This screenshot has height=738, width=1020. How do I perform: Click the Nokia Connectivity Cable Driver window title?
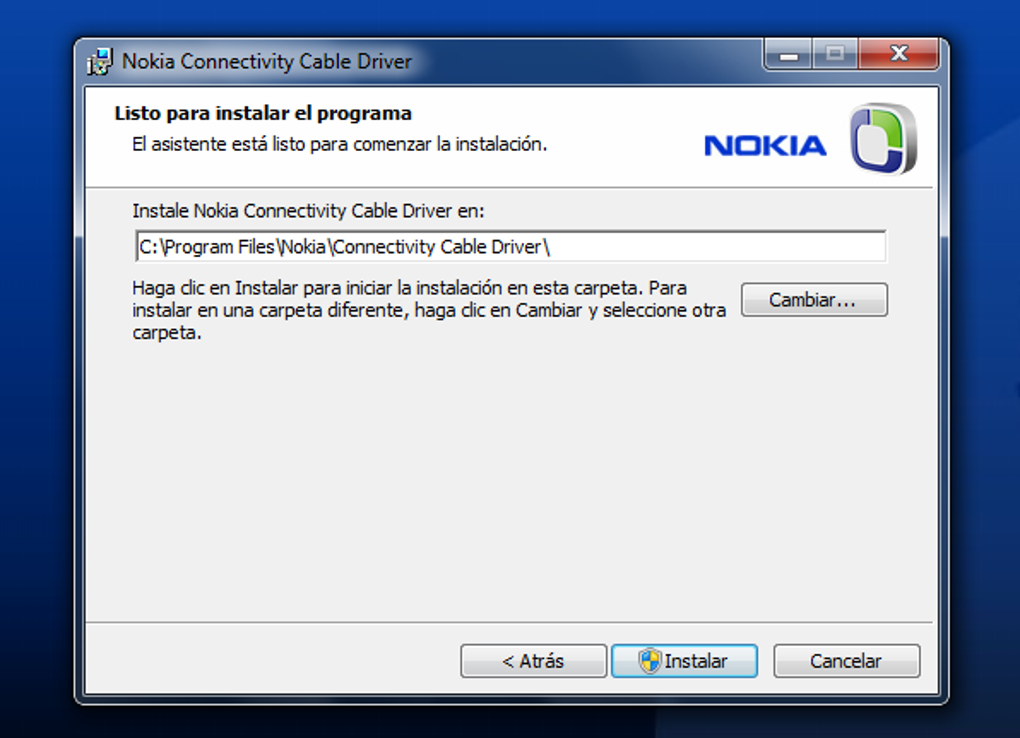coord(267,61)
